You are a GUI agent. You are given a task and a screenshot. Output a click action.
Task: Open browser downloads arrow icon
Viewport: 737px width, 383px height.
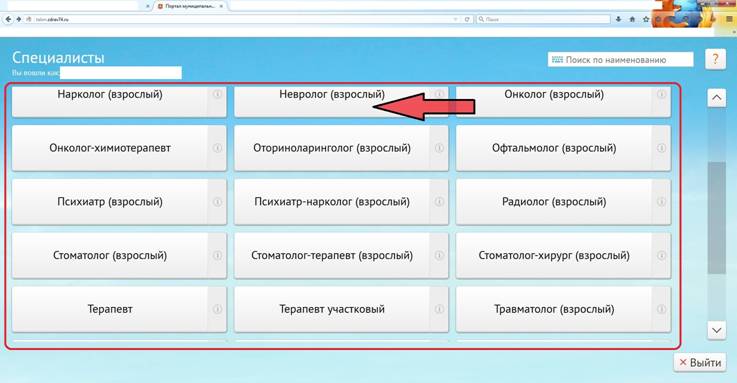618,19
